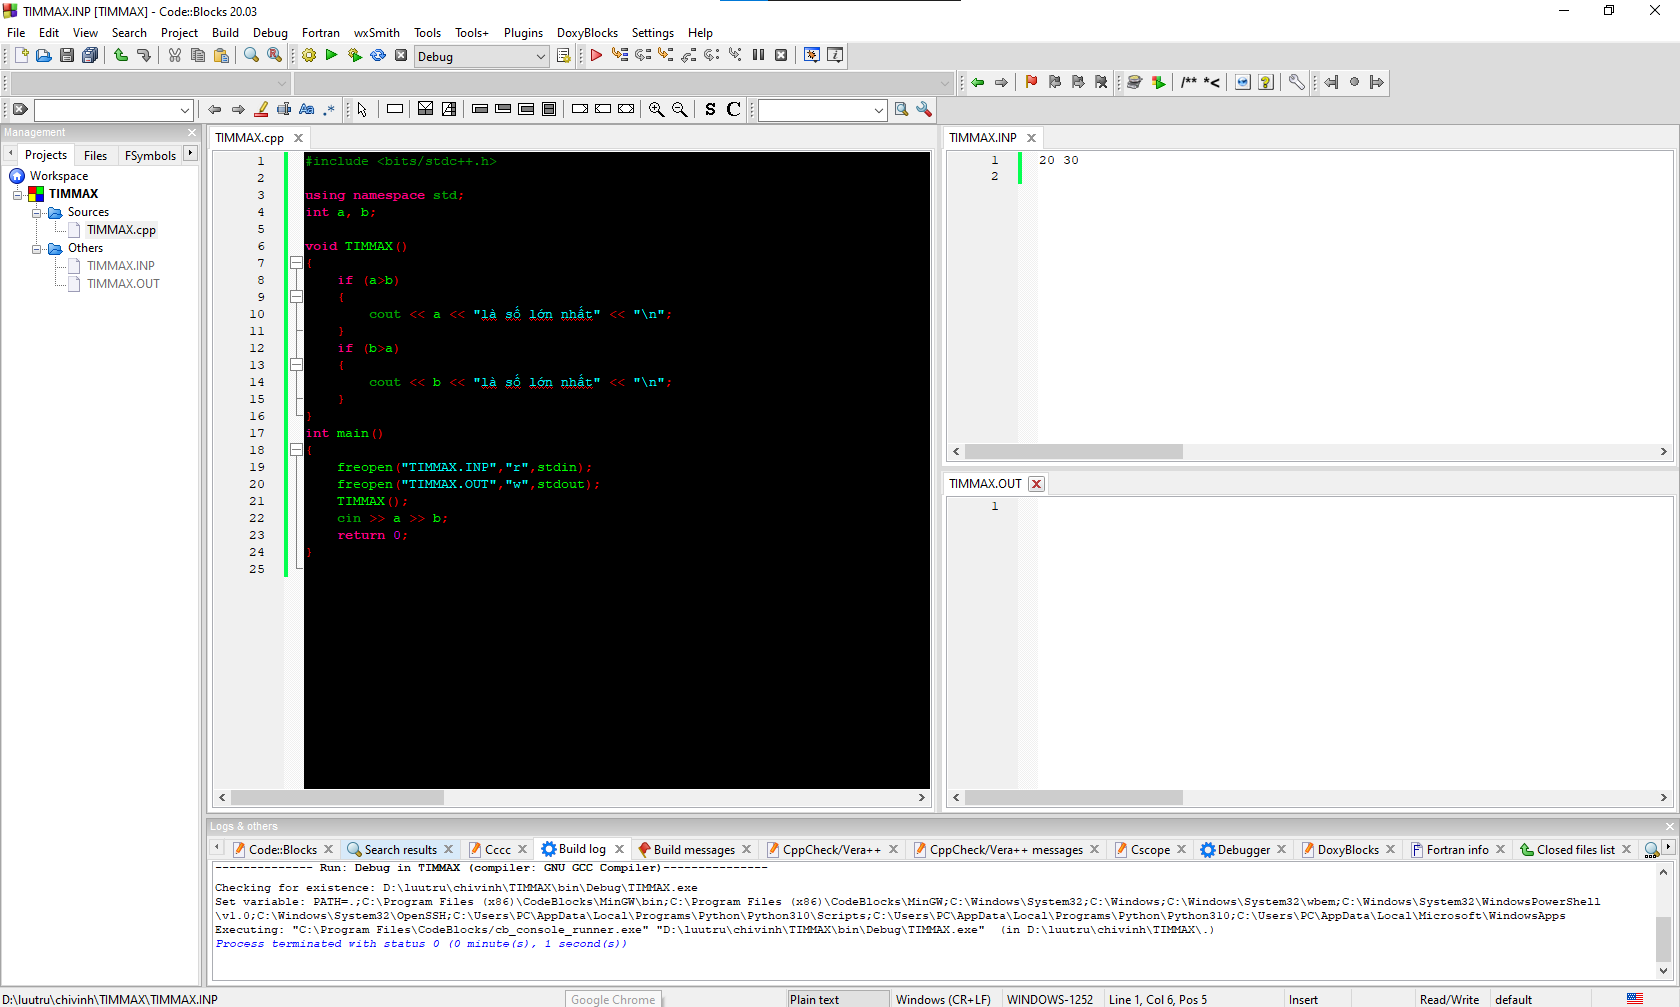
Task: Open the Debugging windows icon
Action: pos(812,56)
